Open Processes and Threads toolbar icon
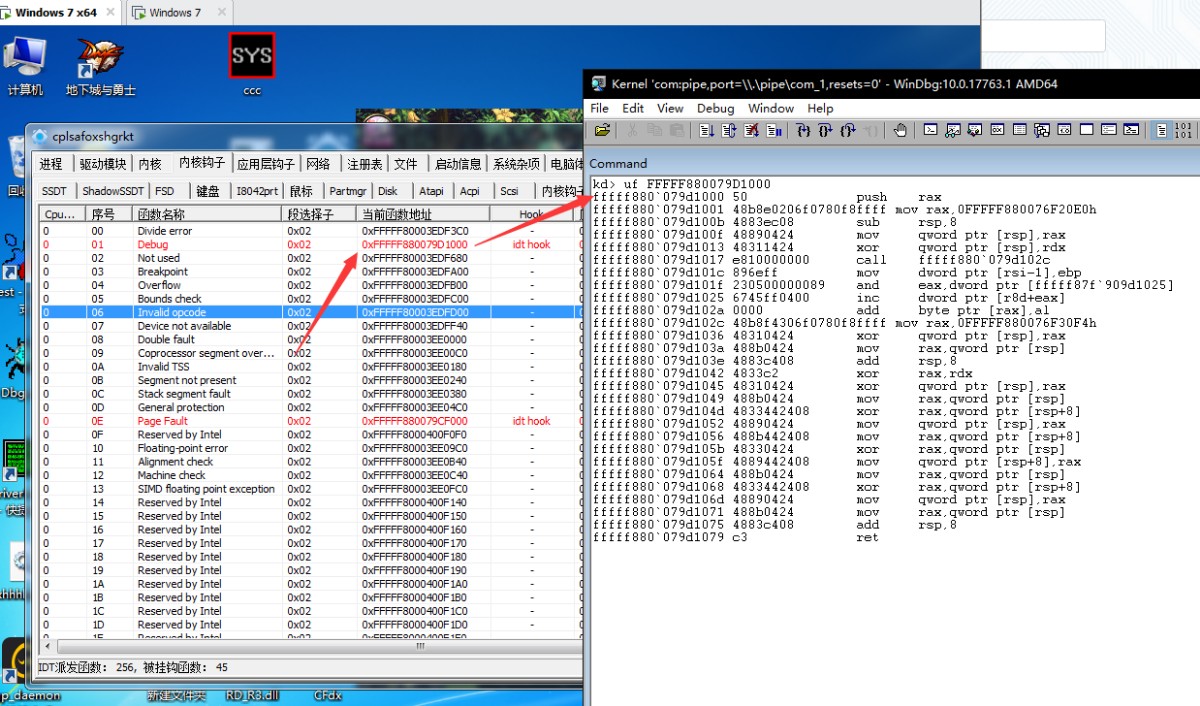The height and width of the screenshot is (706, 1200). [x=1108, y=130]
